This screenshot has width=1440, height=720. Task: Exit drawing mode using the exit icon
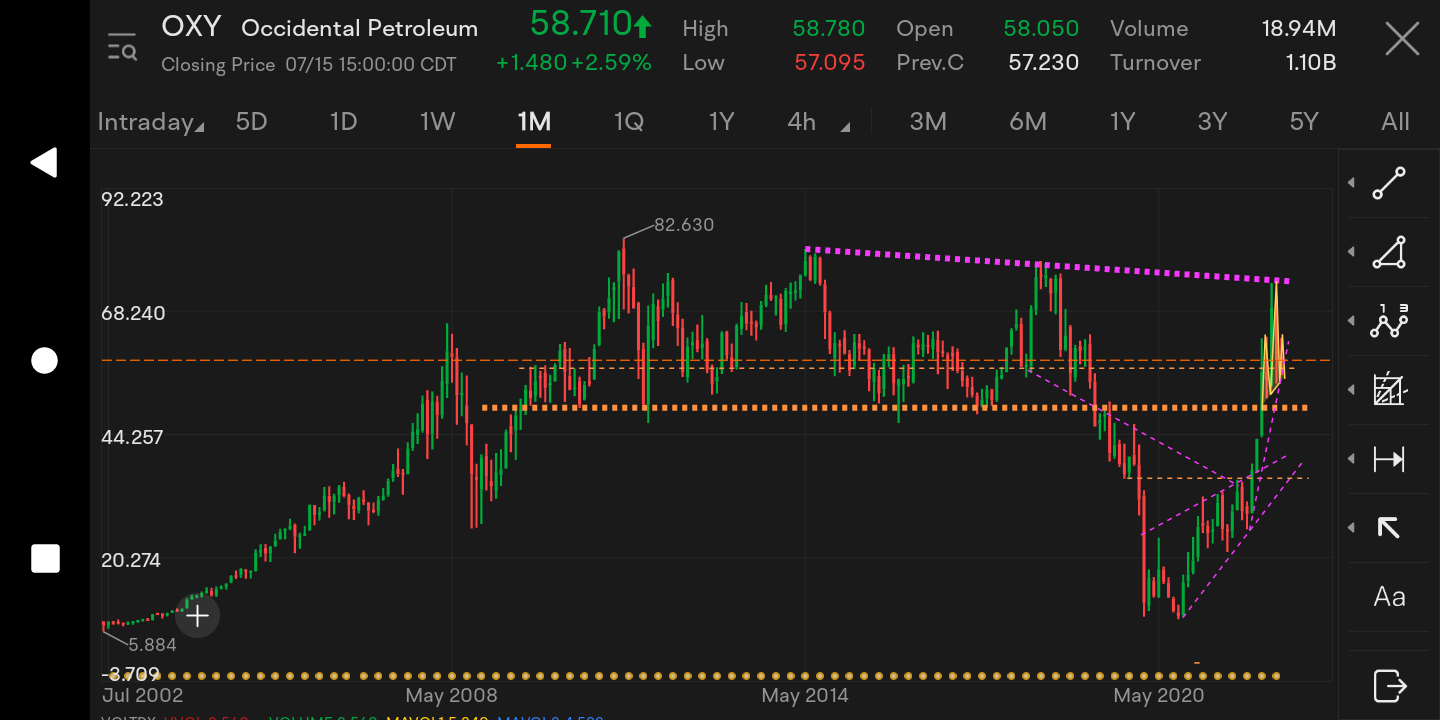1388,686
